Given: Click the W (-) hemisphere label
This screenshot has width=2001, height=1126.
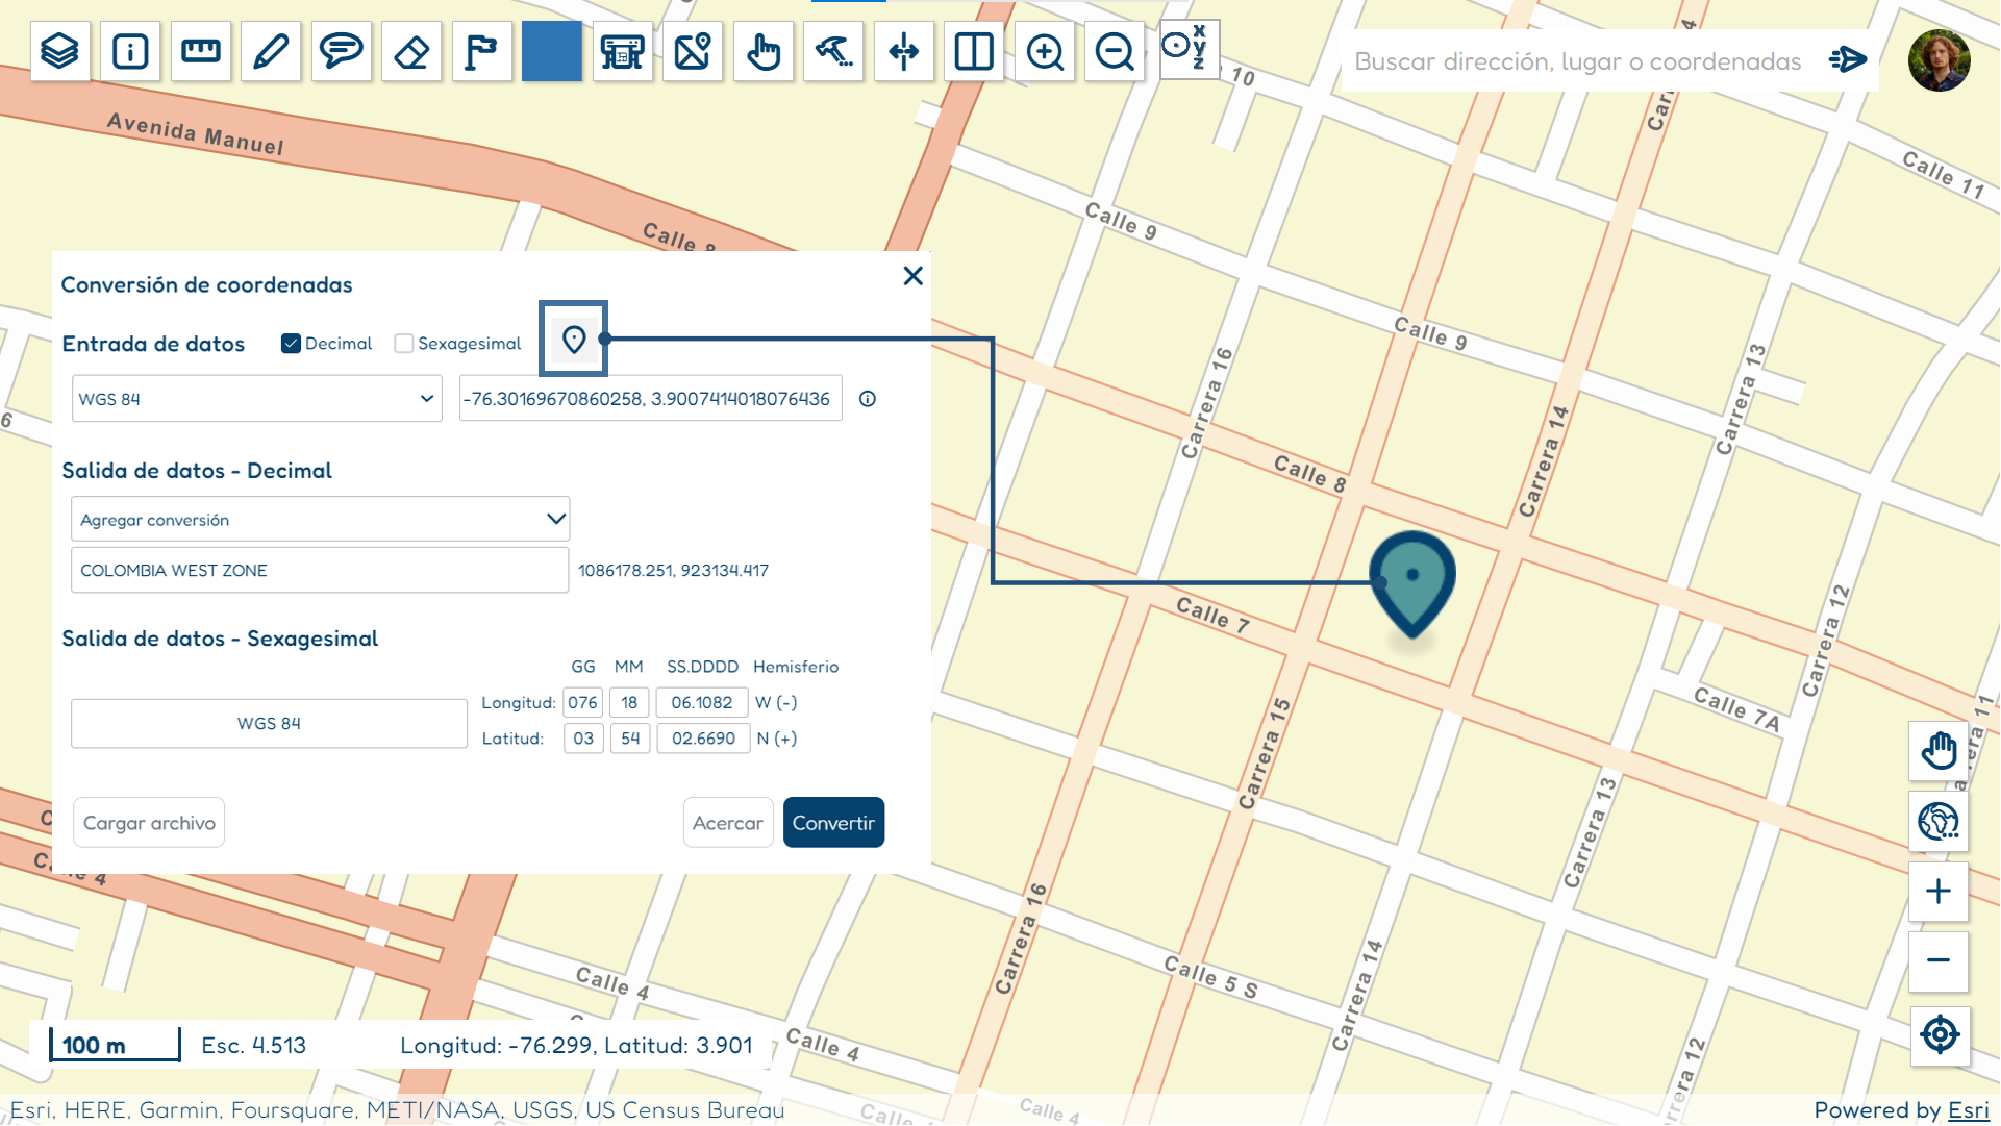Looking at the screenshot, I should 776,702.
